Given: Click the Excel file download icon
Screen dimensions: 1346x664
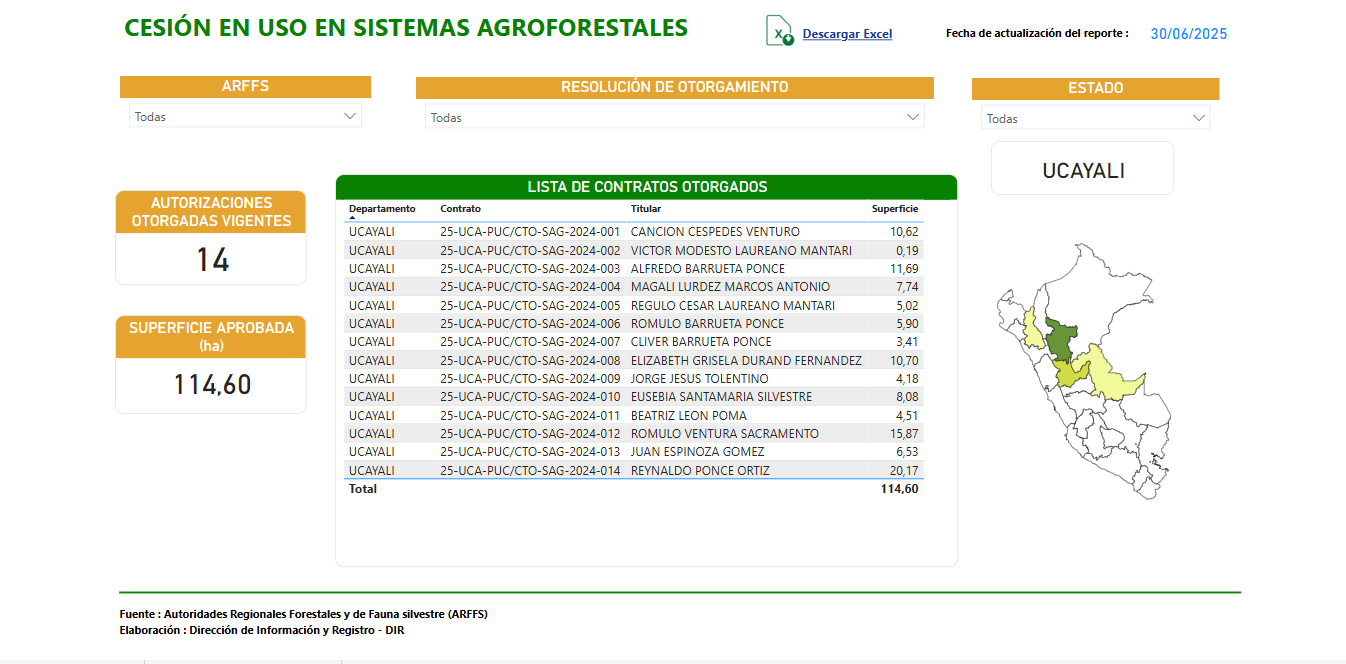Looking at the screenshot, I should [x=779, y=31].
